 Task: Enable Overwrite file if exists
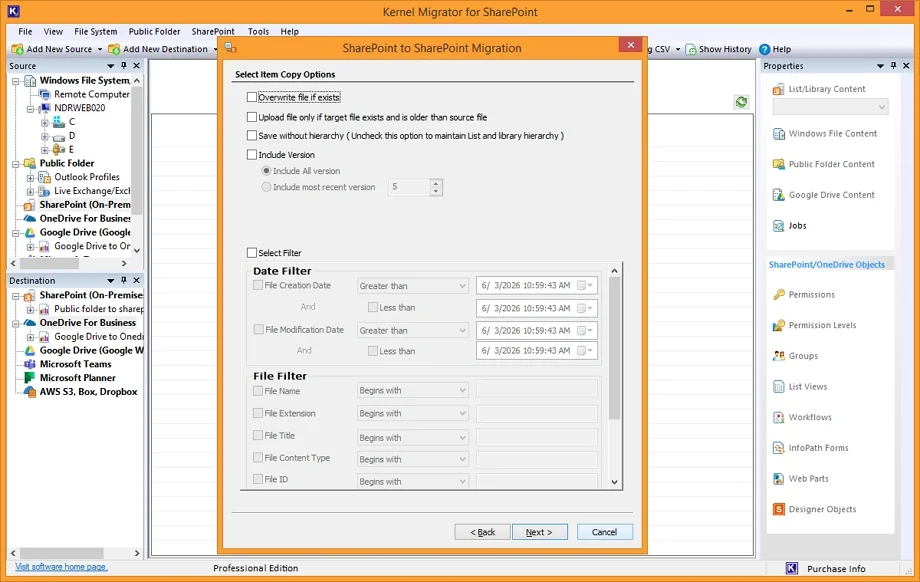click(x=252, y=97)
